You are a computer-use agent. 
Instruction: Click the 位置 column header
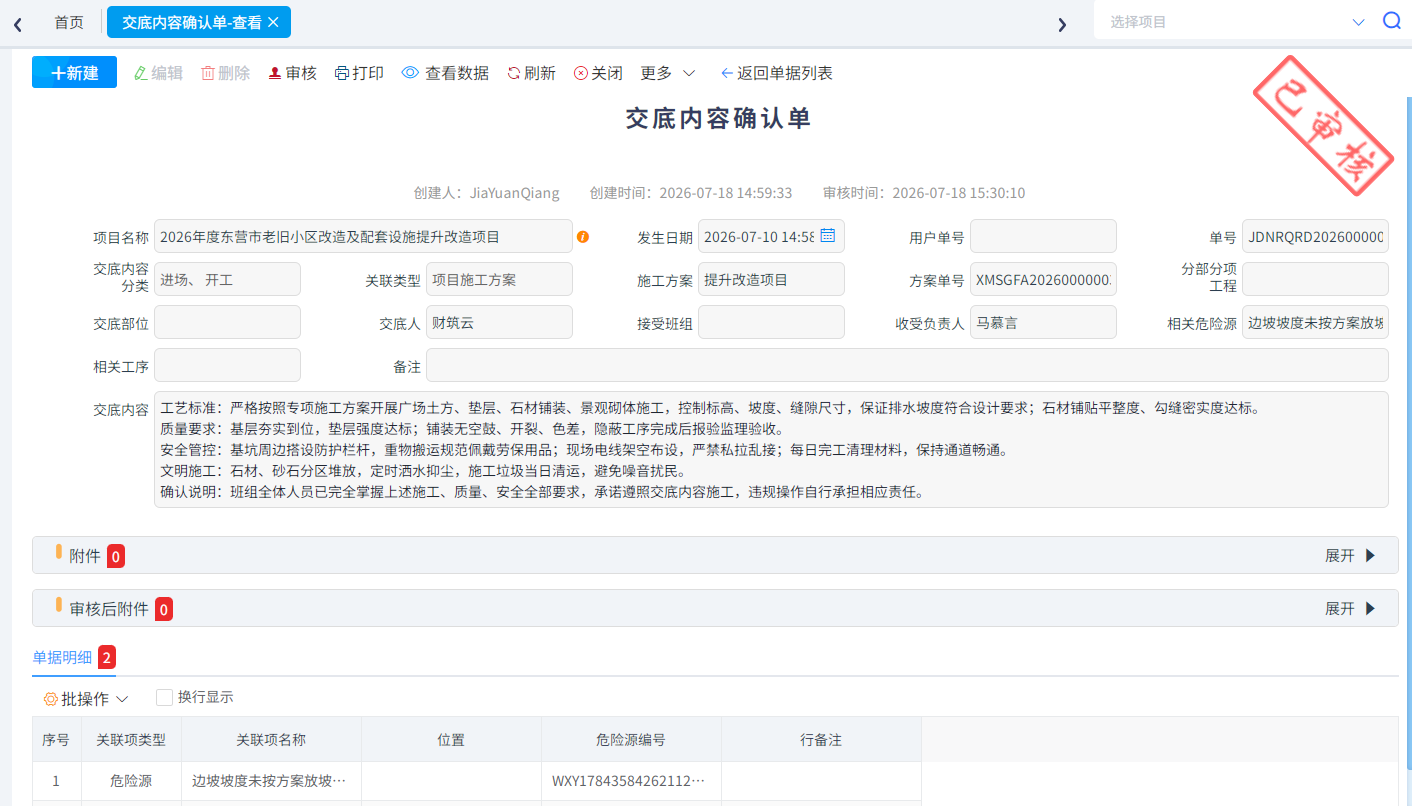[451, 740]
